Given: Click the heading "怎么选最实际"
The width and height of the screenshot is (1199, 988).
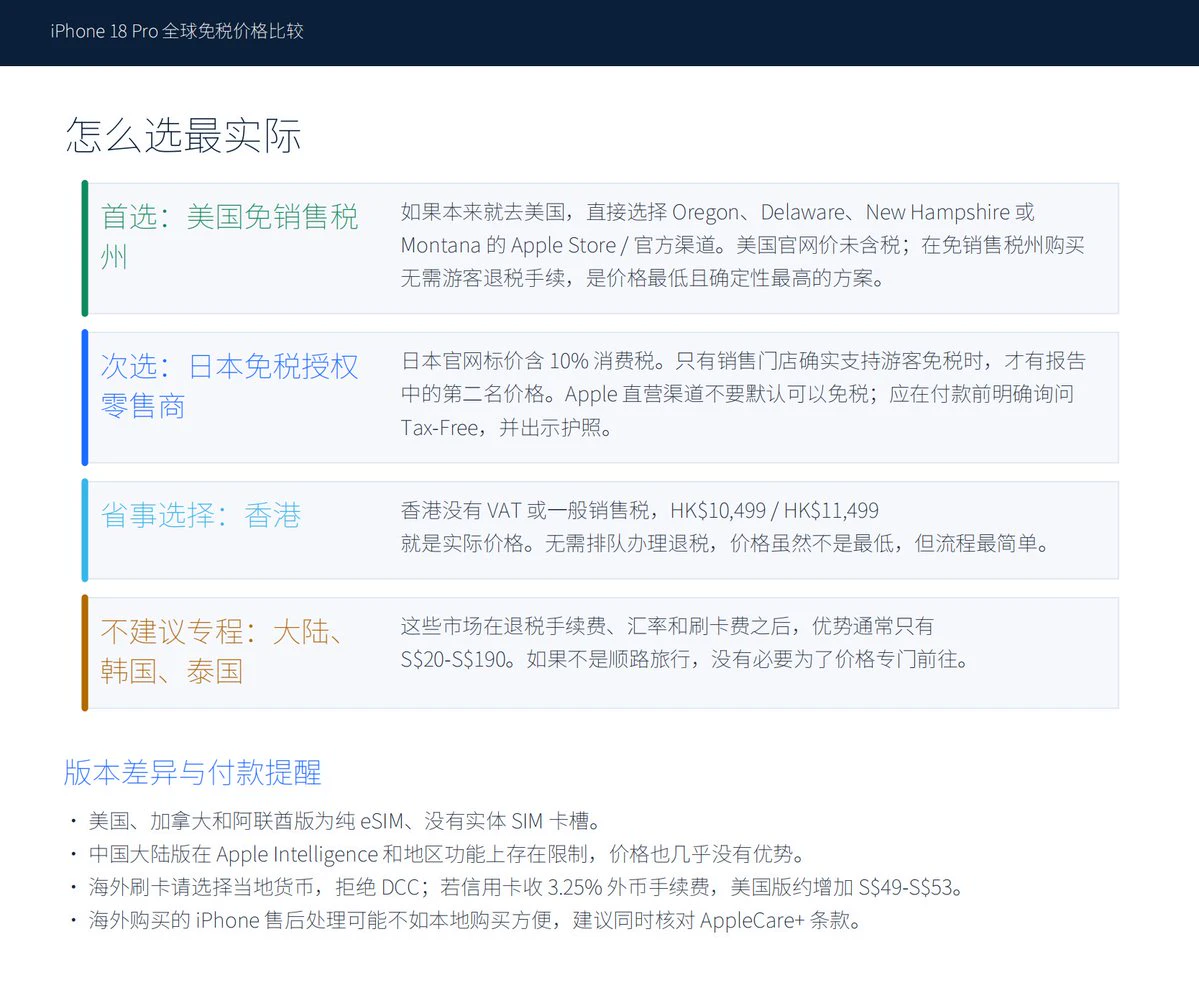Looking at the screenshot, I should click(183, 135).
